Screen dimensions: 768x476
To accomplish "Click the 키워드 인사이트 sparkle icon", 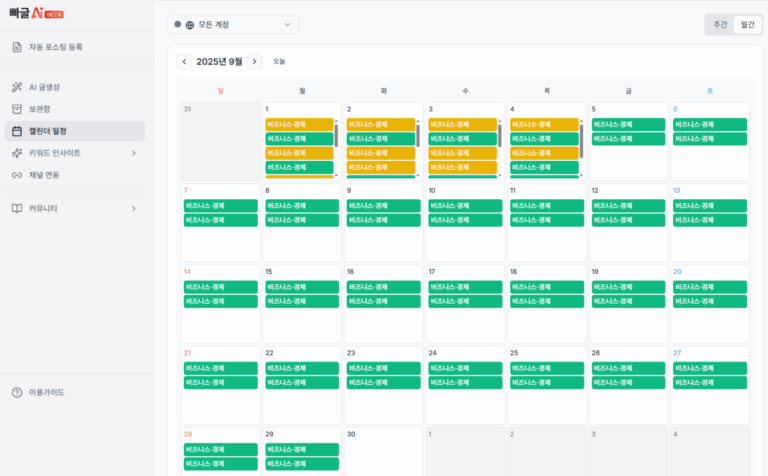I will pyautogui.click(x=17, y=153).
